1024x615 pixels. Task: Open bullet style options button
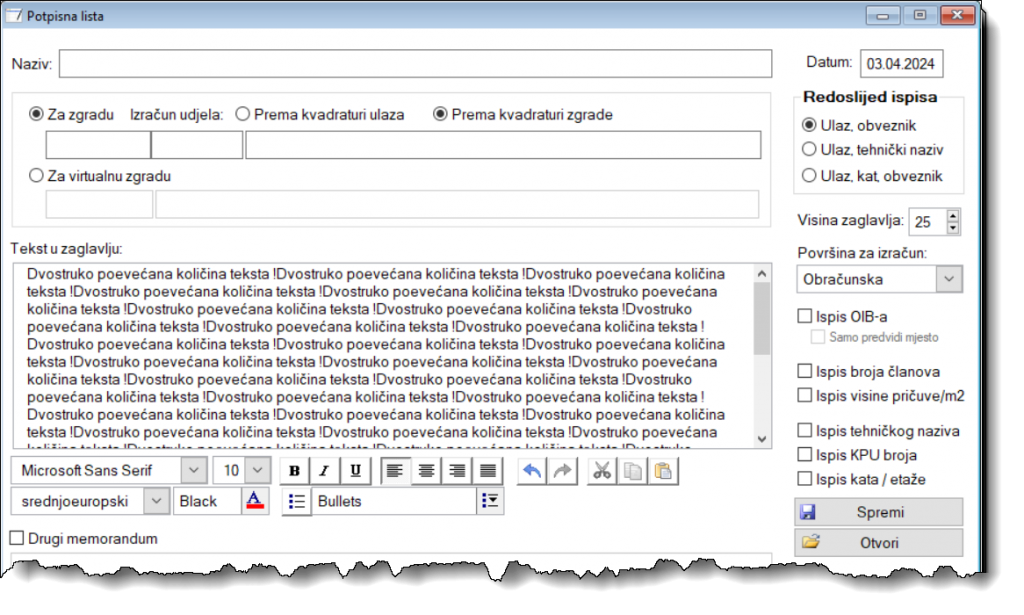490,501
